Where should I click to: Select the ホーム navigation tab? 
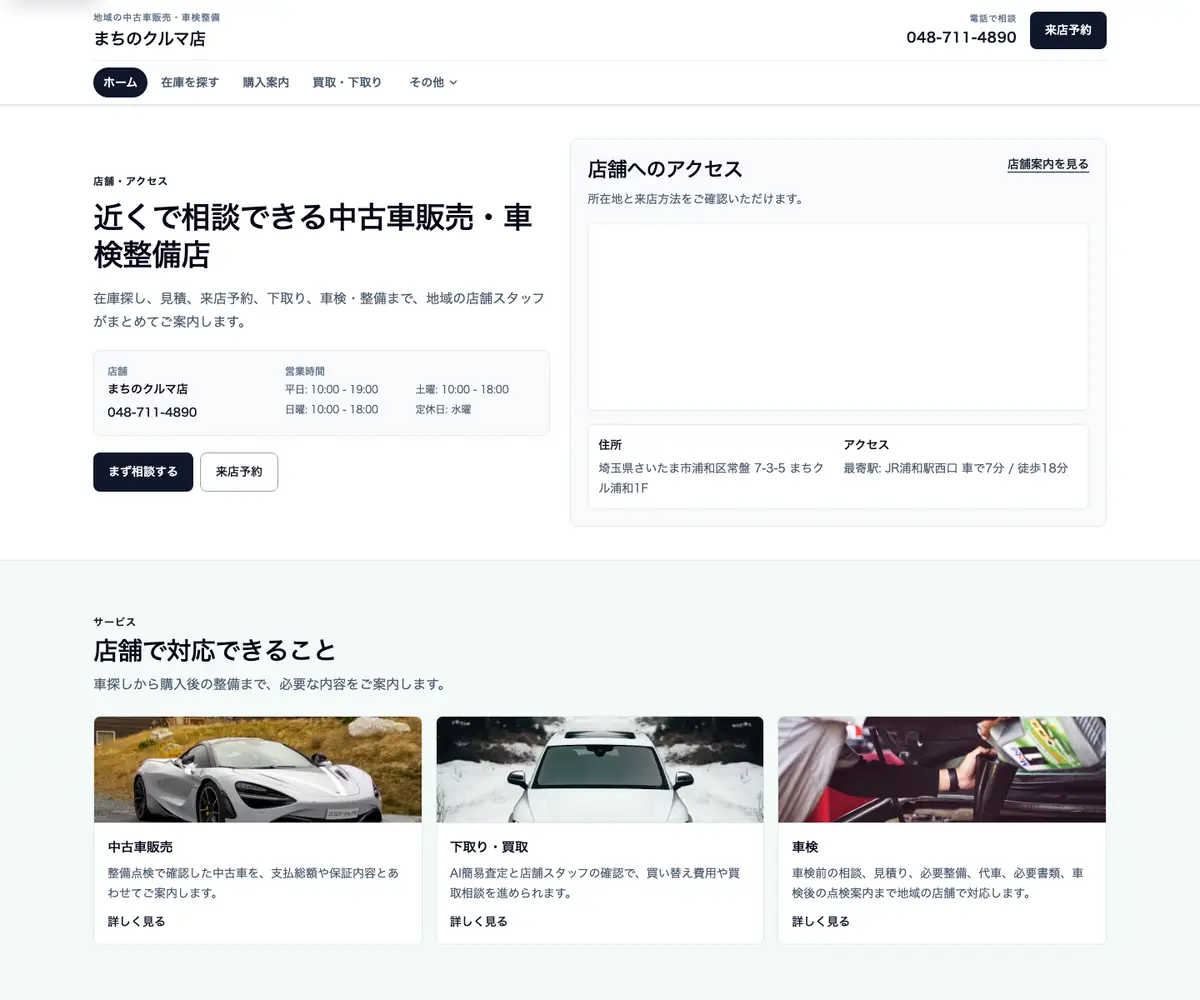point(120,82)
